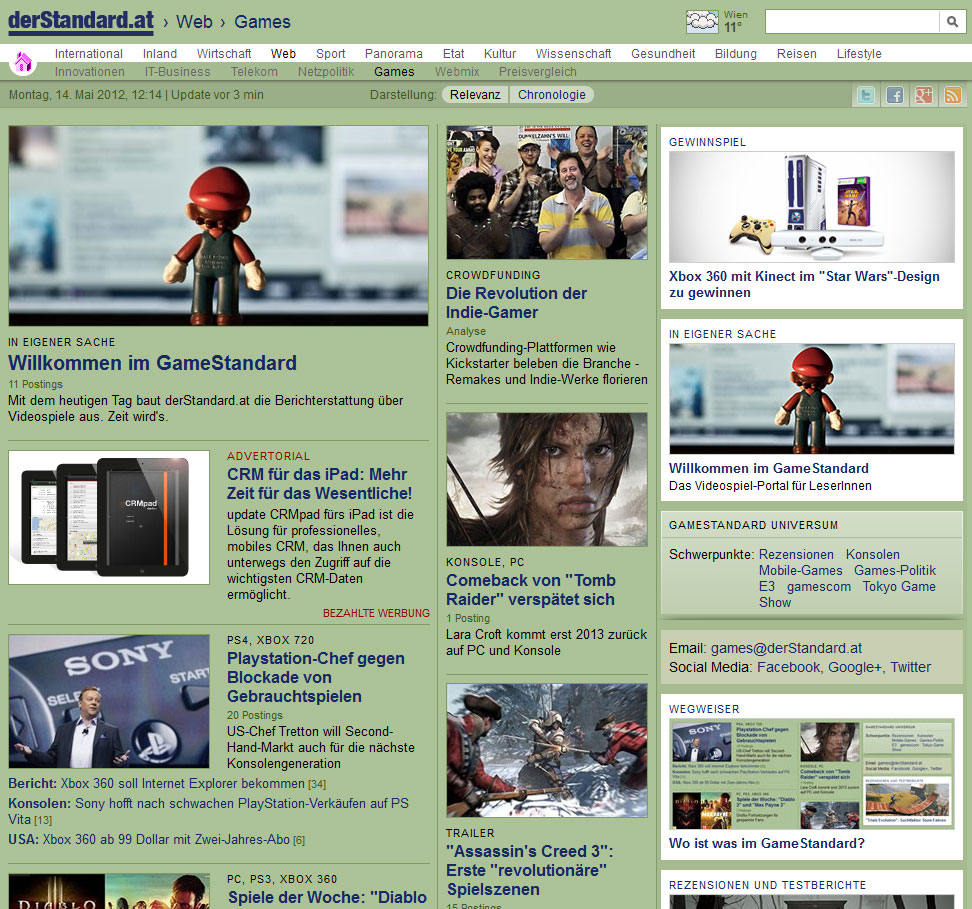
Task: Open the Wien weather cloud icon
Action: pos(702,22)
